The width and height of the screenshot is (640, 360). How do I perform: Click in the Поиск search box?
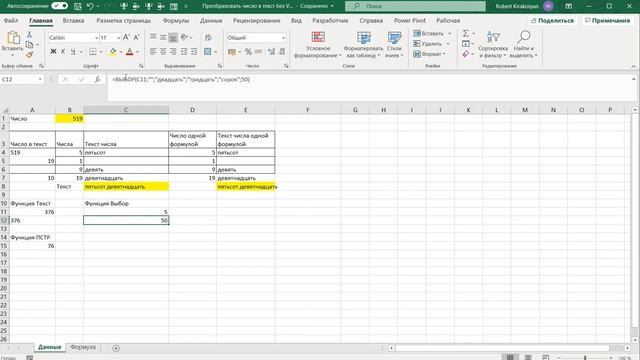coord(415,6)
